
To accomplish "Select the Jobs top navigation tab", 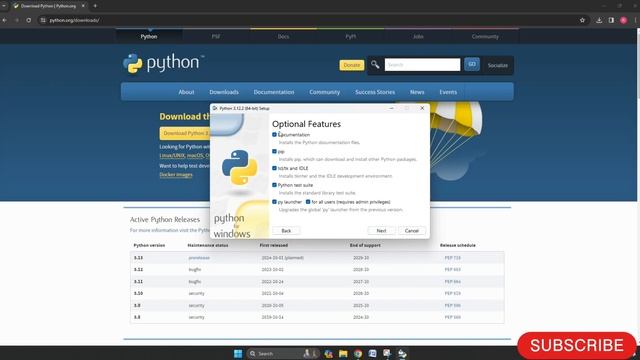I will tap(418, 36).
